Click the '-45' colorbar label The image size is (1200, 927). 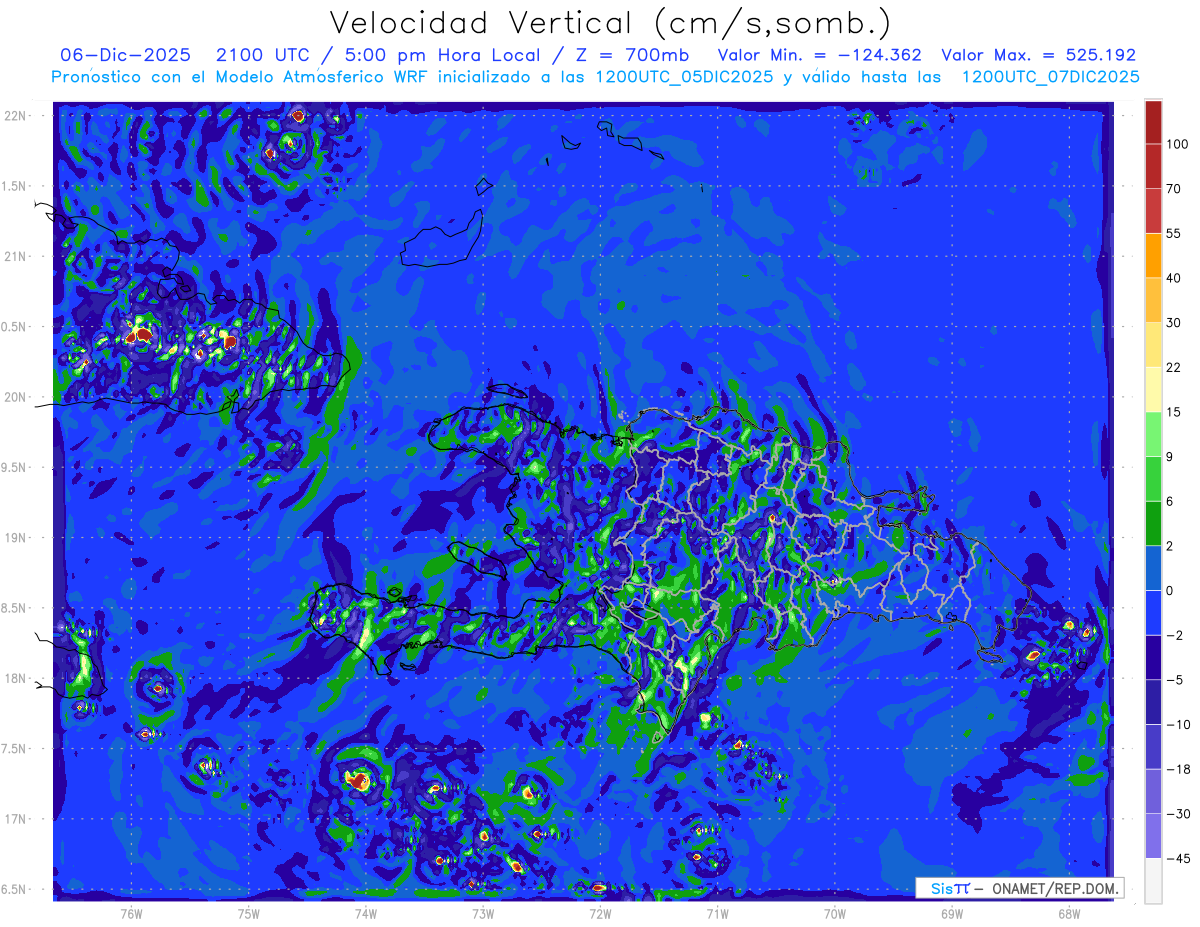coord(1178,858)
